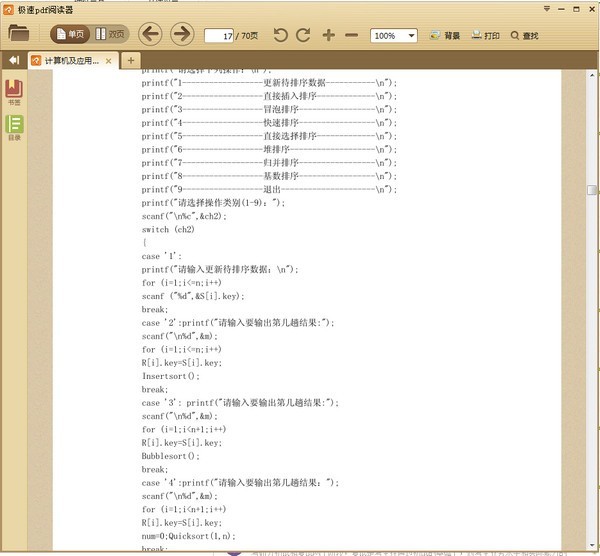Open the 目录 table of contents panel
This screenshot has height=556, width=600.
15,127
